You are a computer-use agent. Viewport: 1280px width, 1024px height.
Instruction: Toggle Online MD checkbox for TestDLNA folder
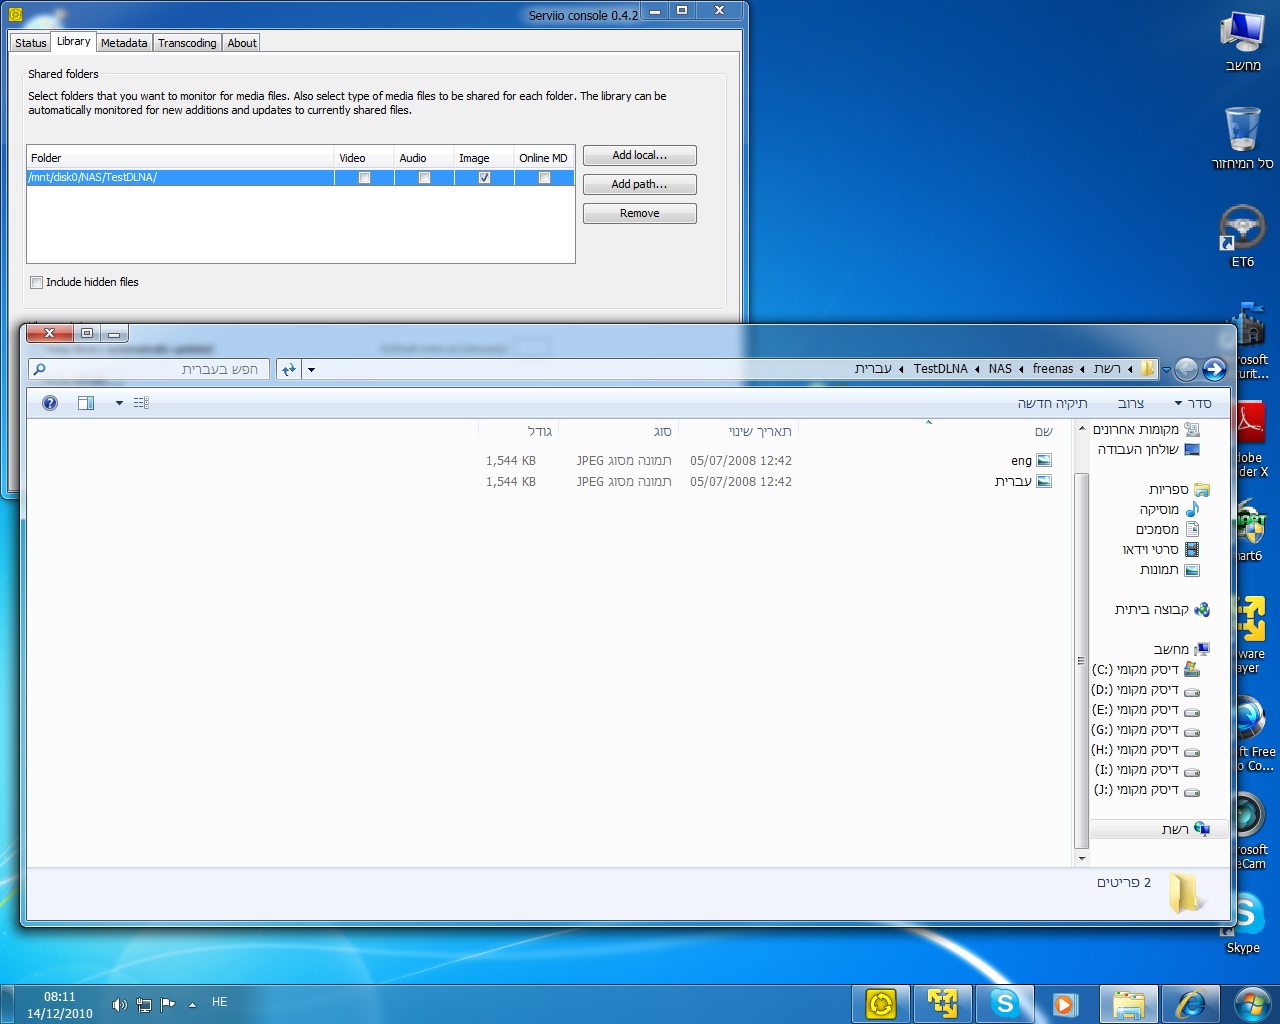(544, 178)
